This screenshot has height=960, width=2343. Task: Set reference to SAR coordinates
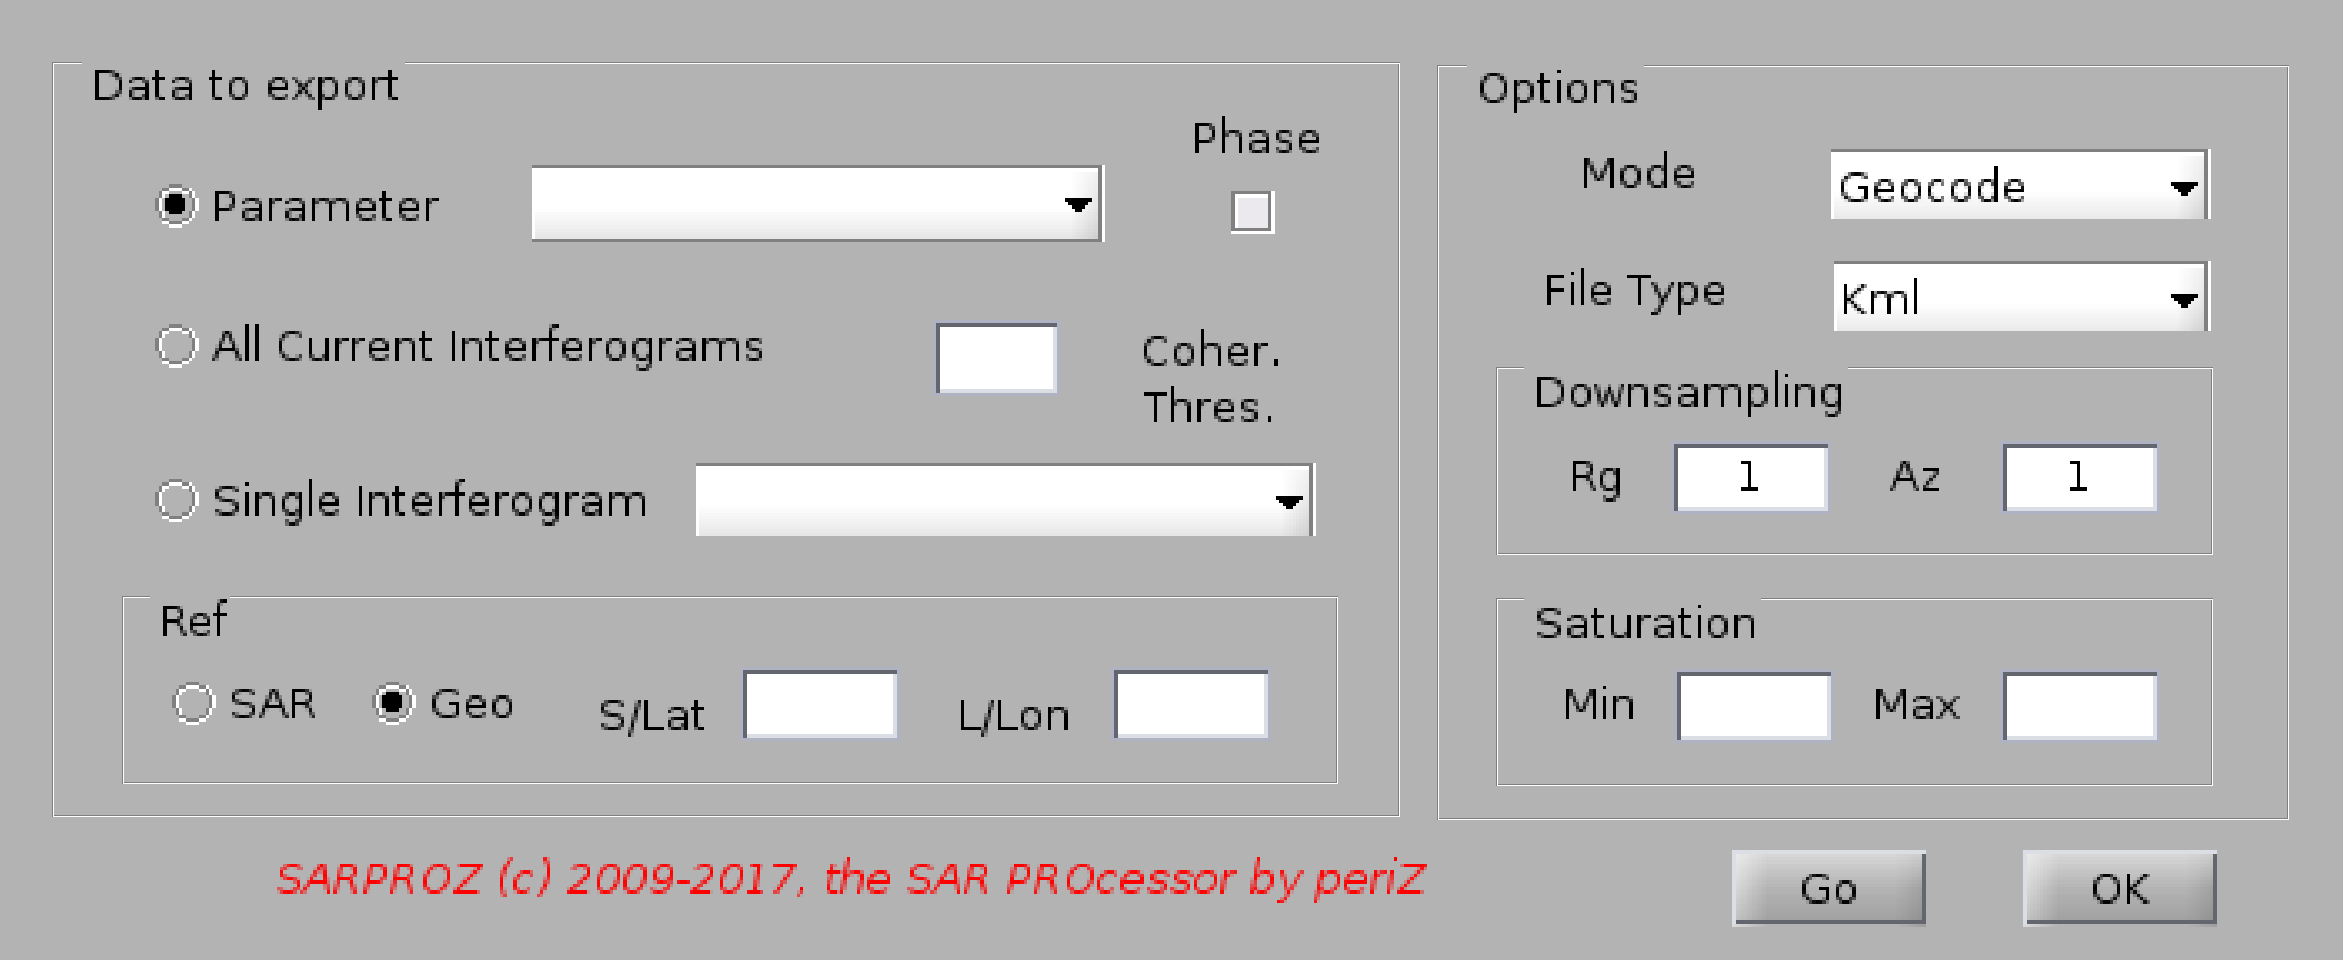coord(194,703)
